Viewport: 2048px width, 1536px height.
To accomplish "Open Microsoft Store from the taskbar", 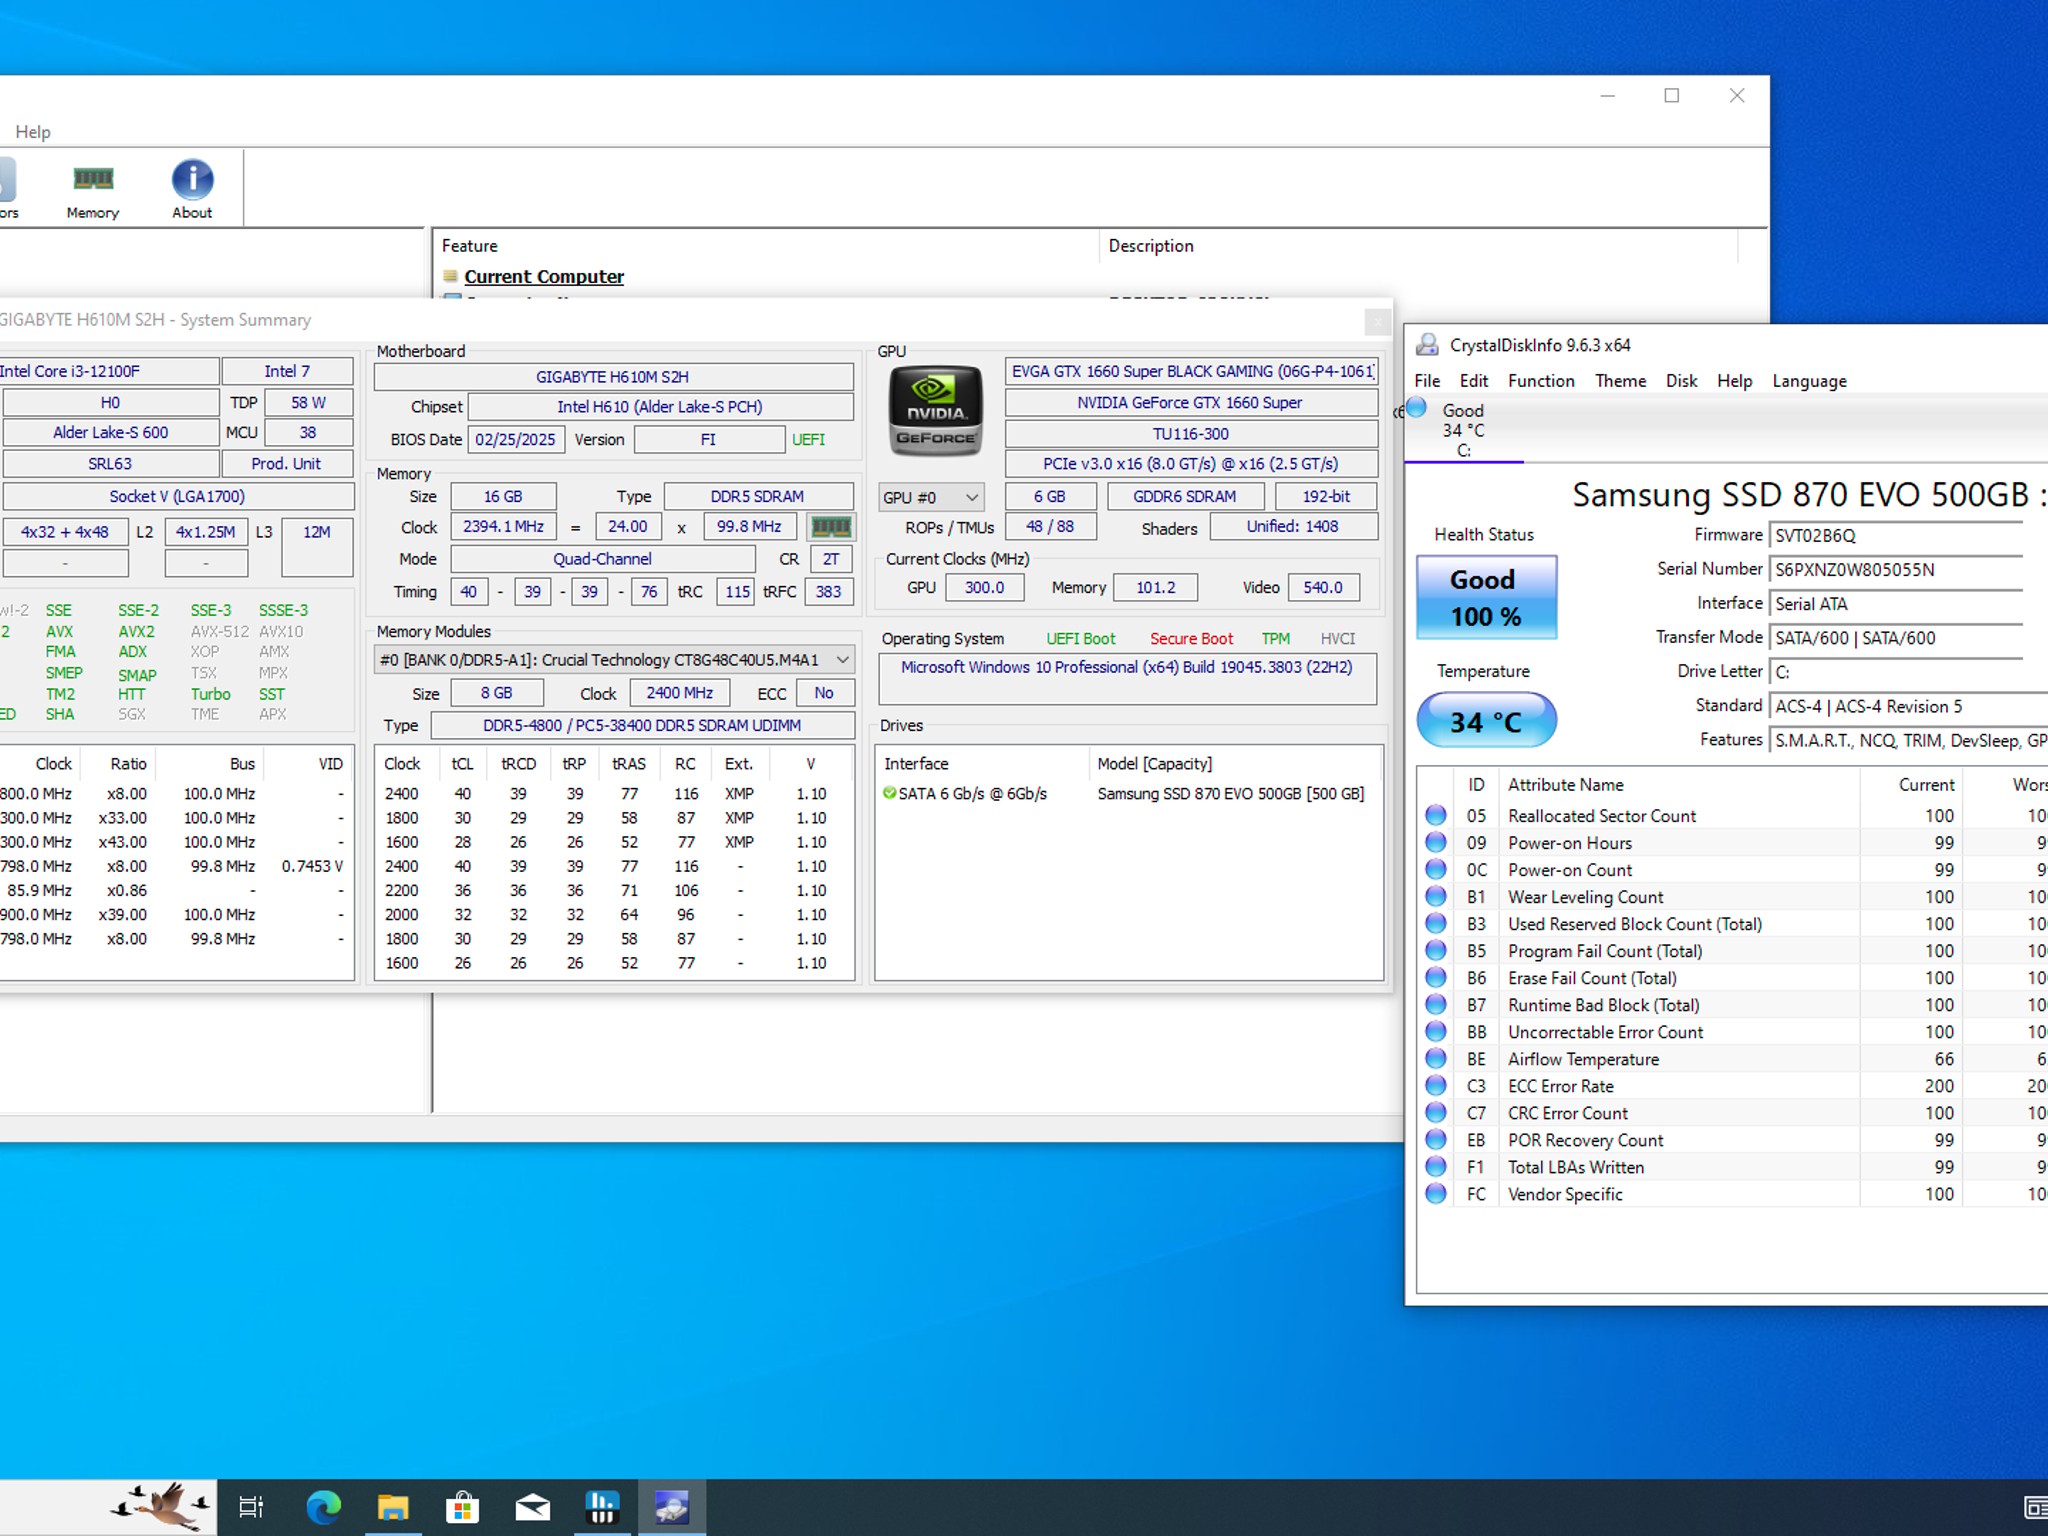I will [x=462, y=1507].
